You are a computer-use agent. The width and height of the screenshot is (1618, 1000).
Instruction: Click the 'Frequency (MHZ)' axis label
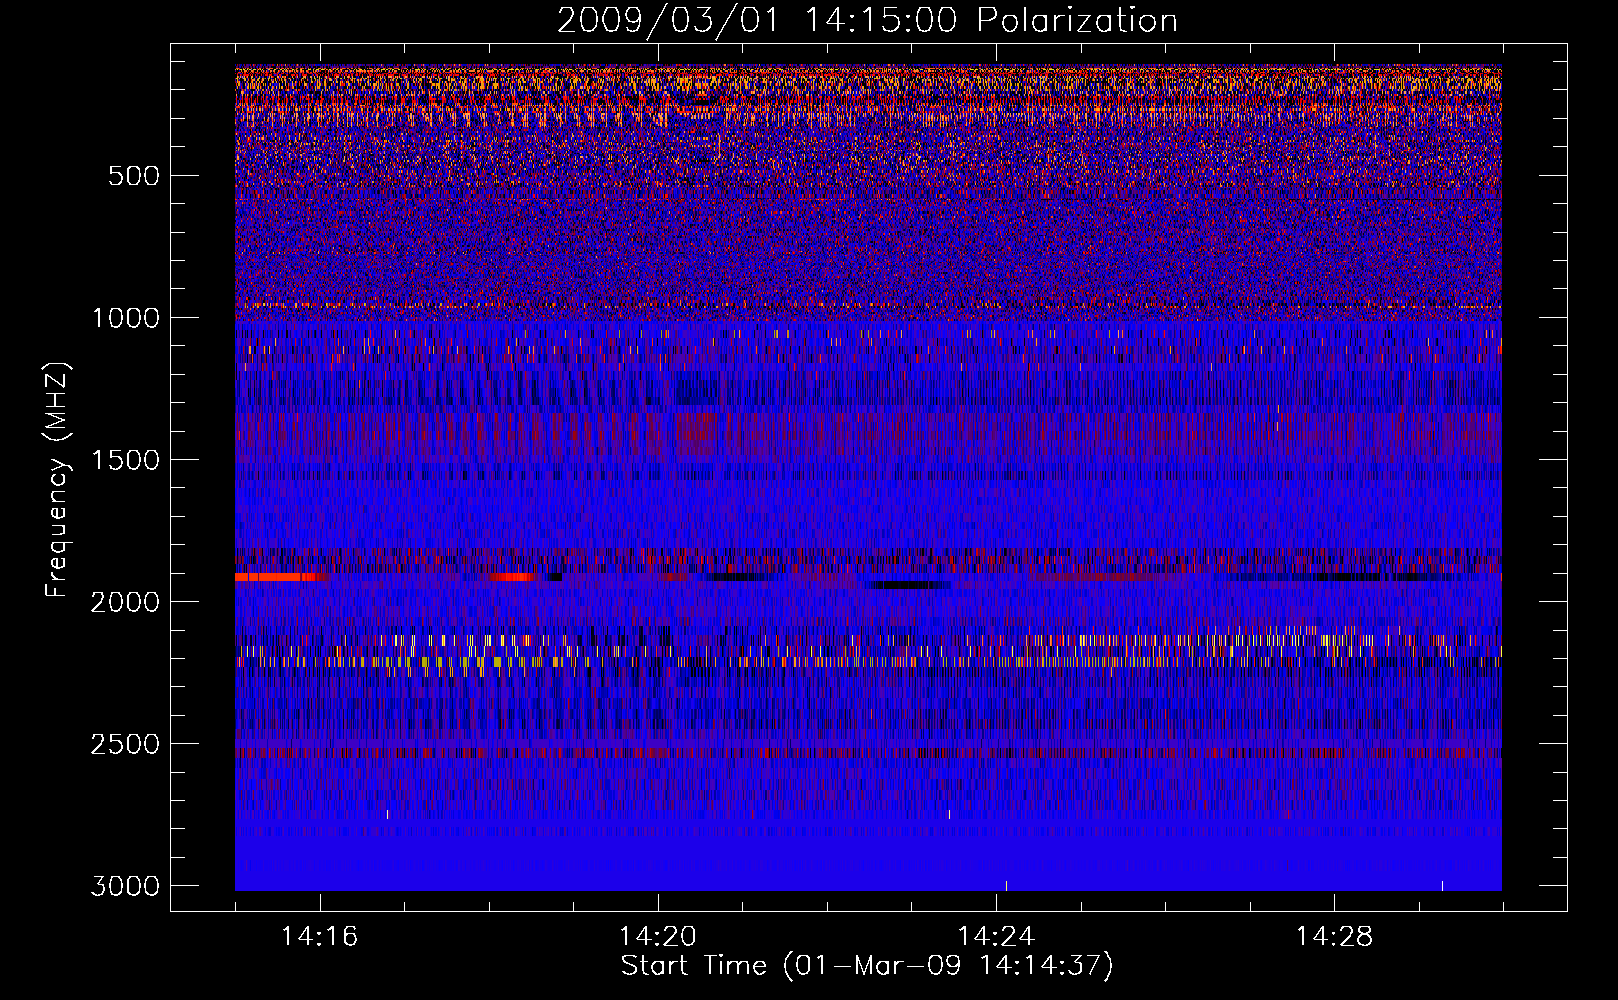click(57, 480)
